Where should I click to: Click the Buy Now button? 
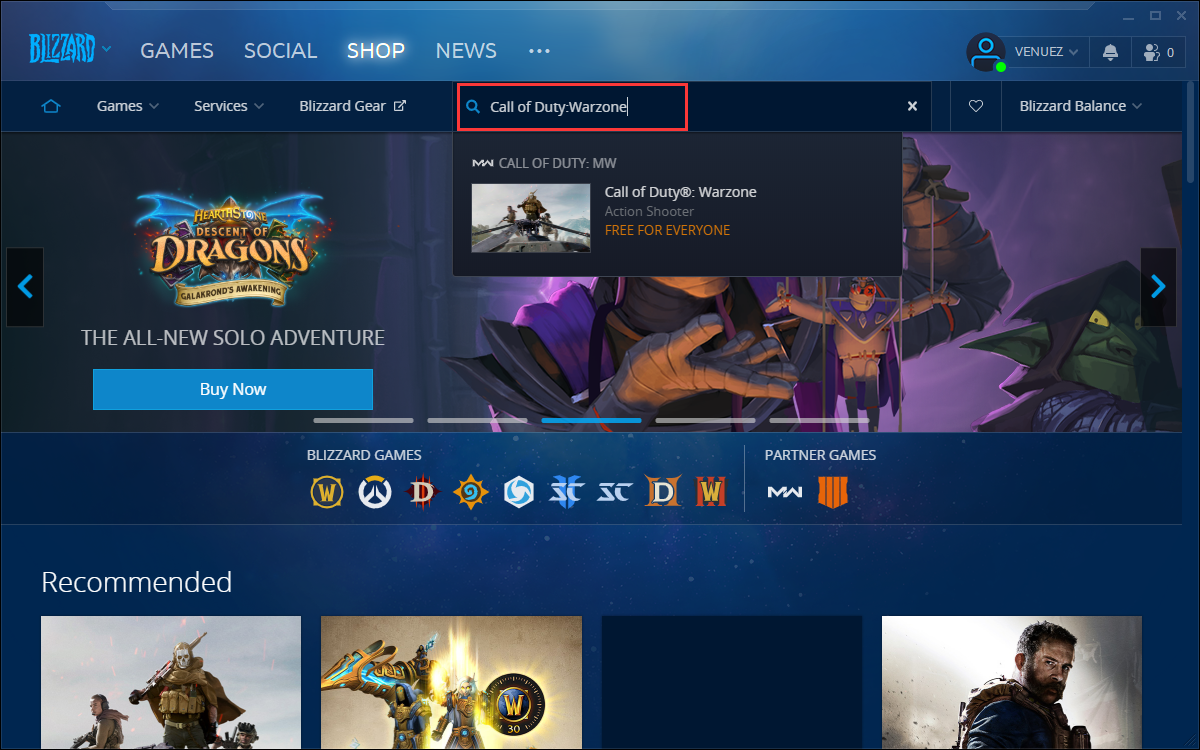233,389
